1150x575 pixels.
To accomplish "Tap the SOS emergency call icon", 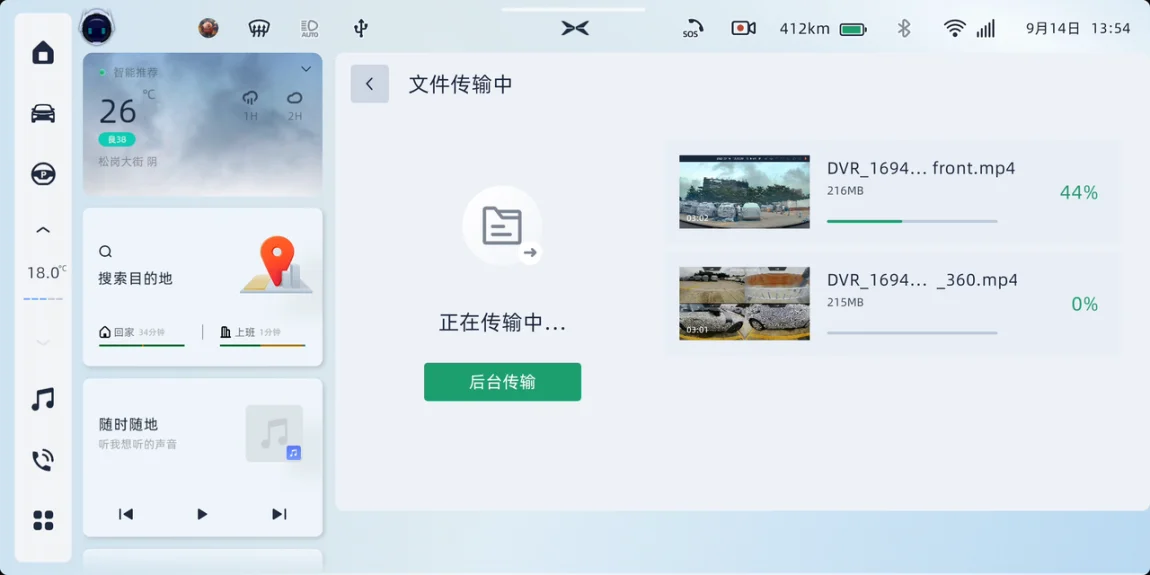I will [x=692, y=29].
